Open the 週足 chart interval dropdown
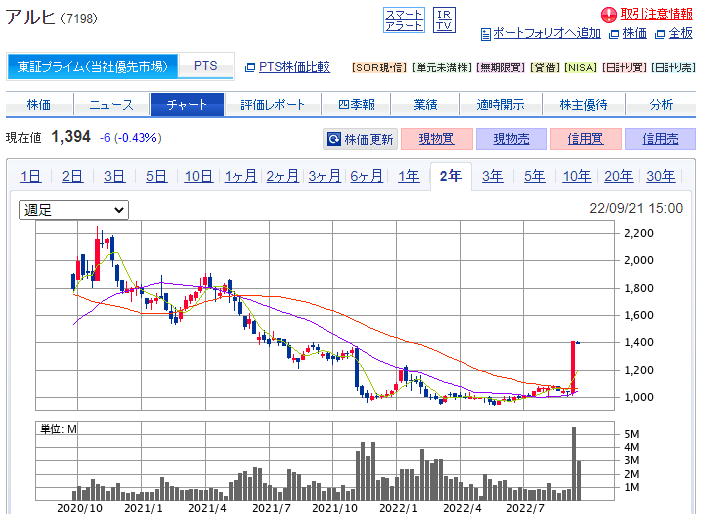The image size is (701, 514). tap(74, 210)
